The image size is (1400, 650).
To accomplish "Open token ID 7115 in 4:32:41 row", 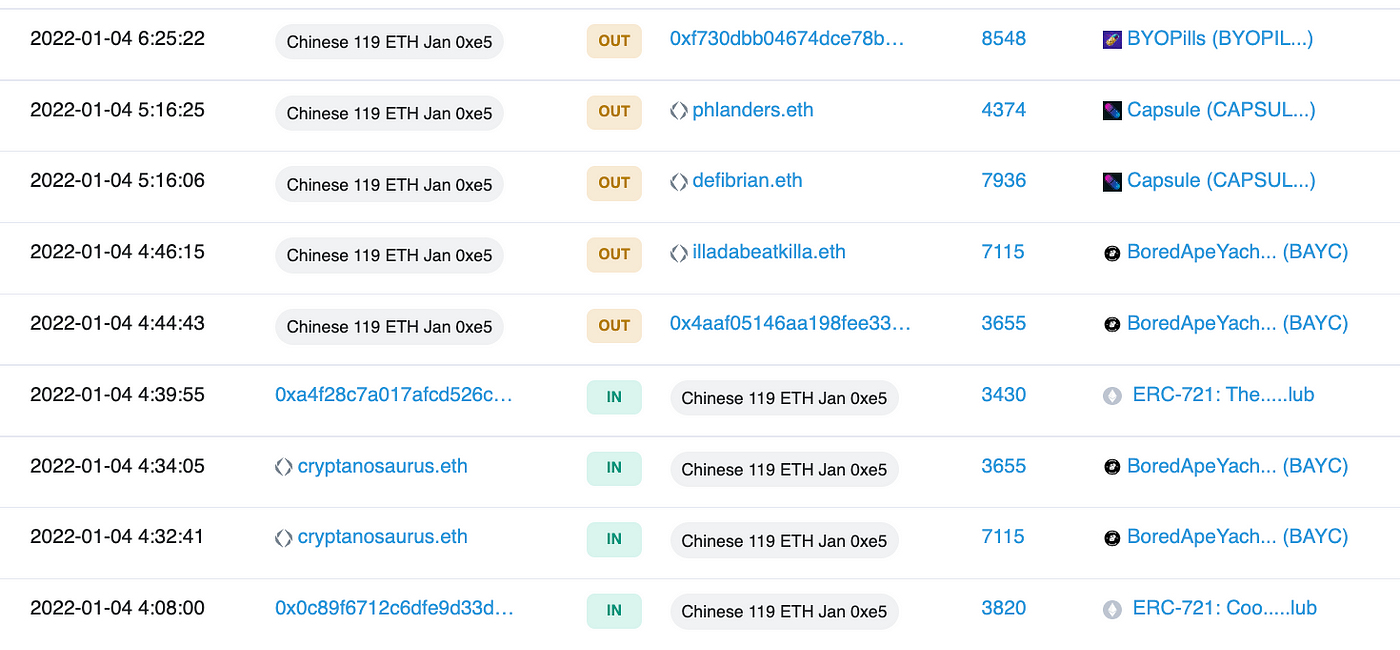I will [1003, 537].
